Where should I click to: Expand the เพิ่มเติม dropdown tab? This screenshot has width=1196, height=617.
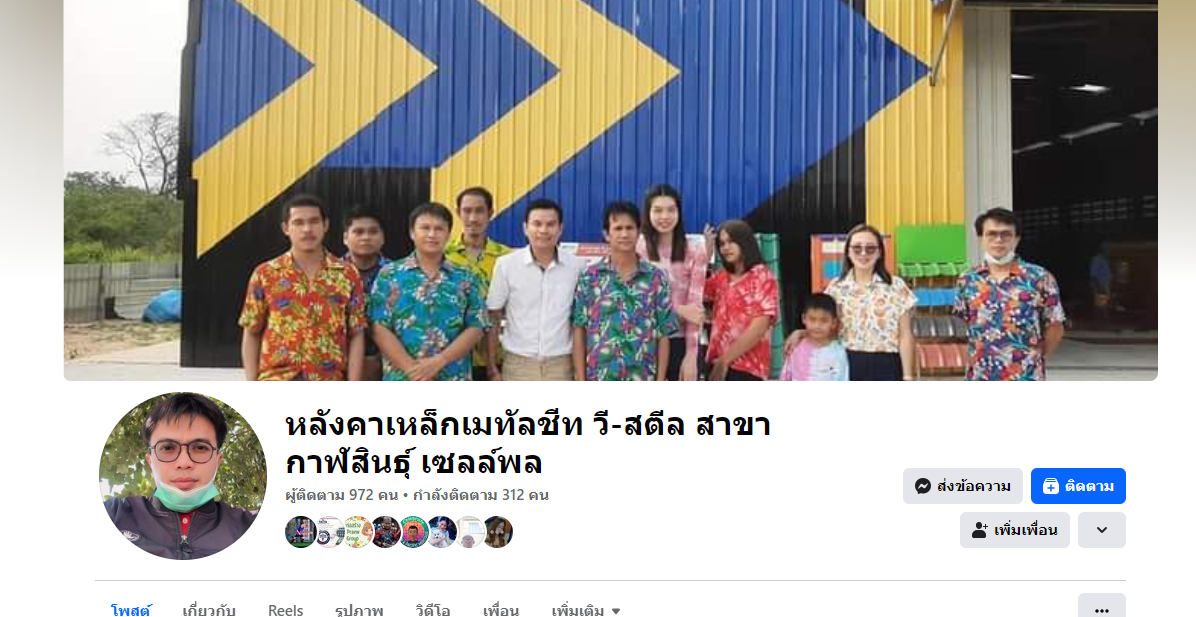[586, 610]
